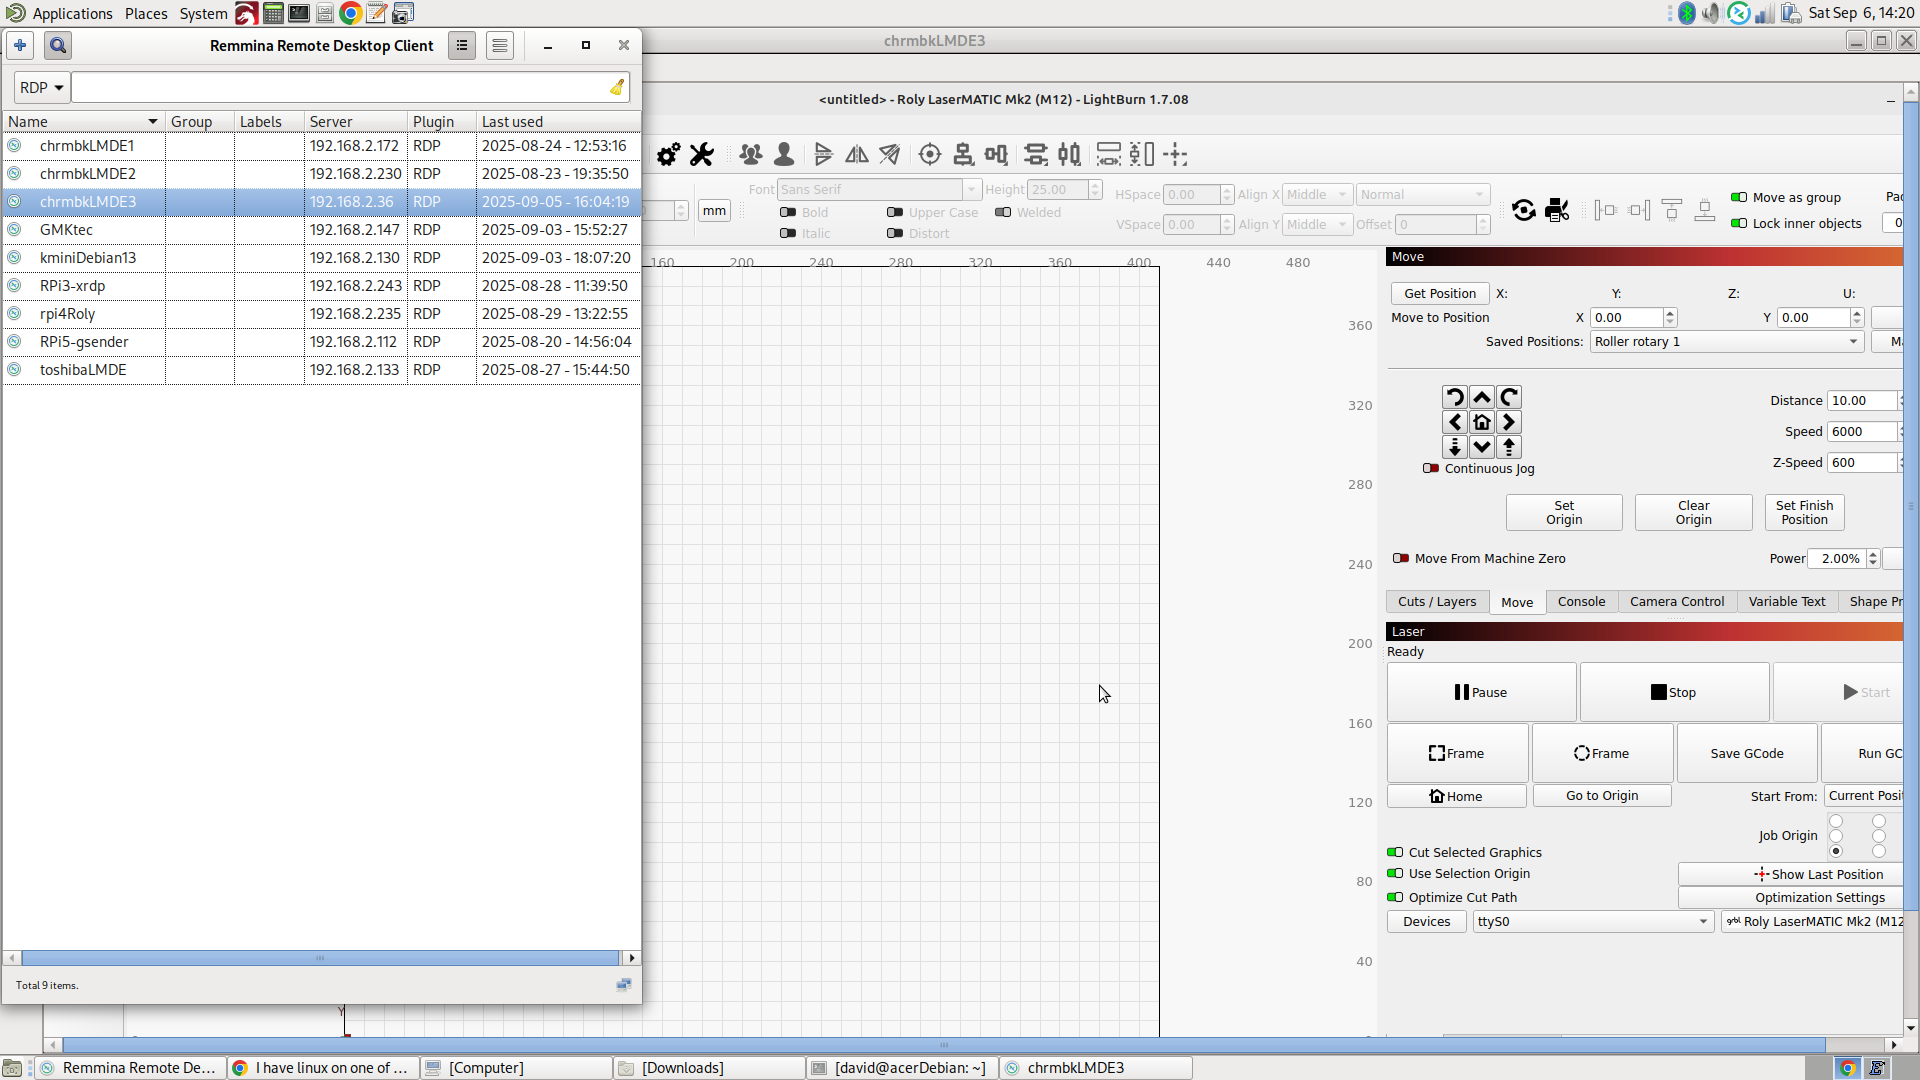
Task: Click the settings gears icon in toolbar
Action: 668,155
